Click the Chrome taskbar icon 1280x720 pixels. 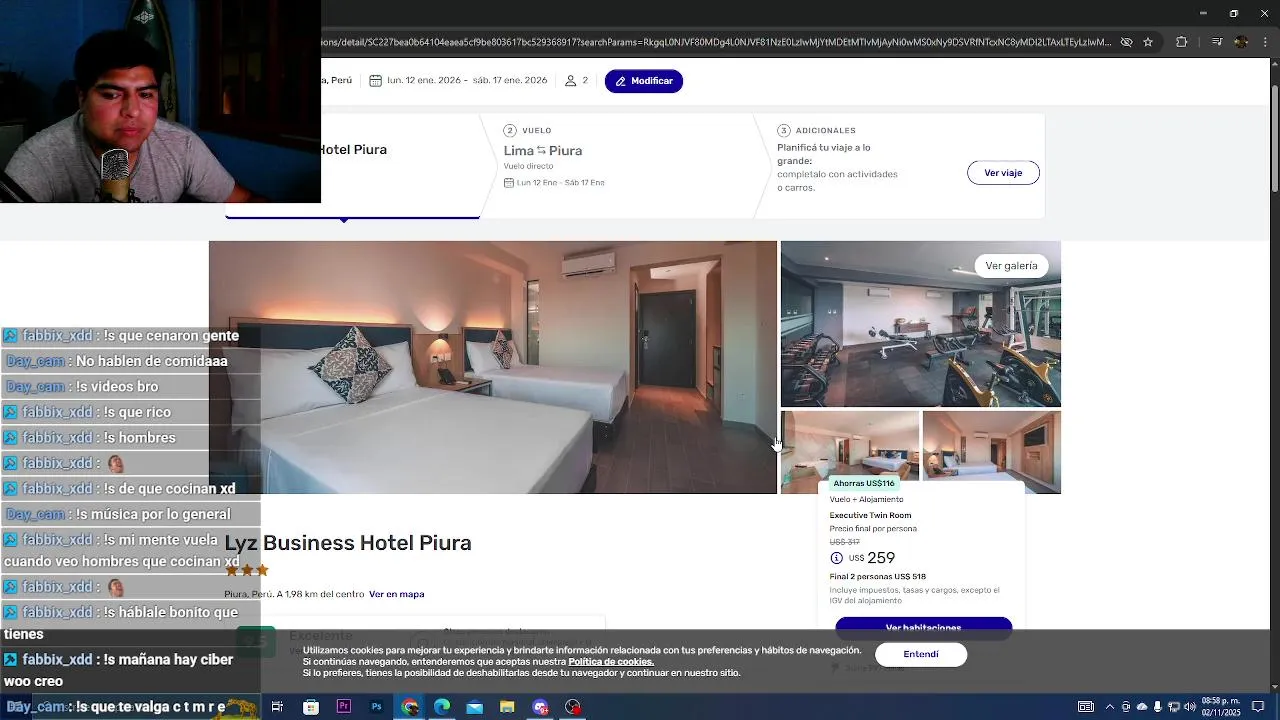(410, 707)
